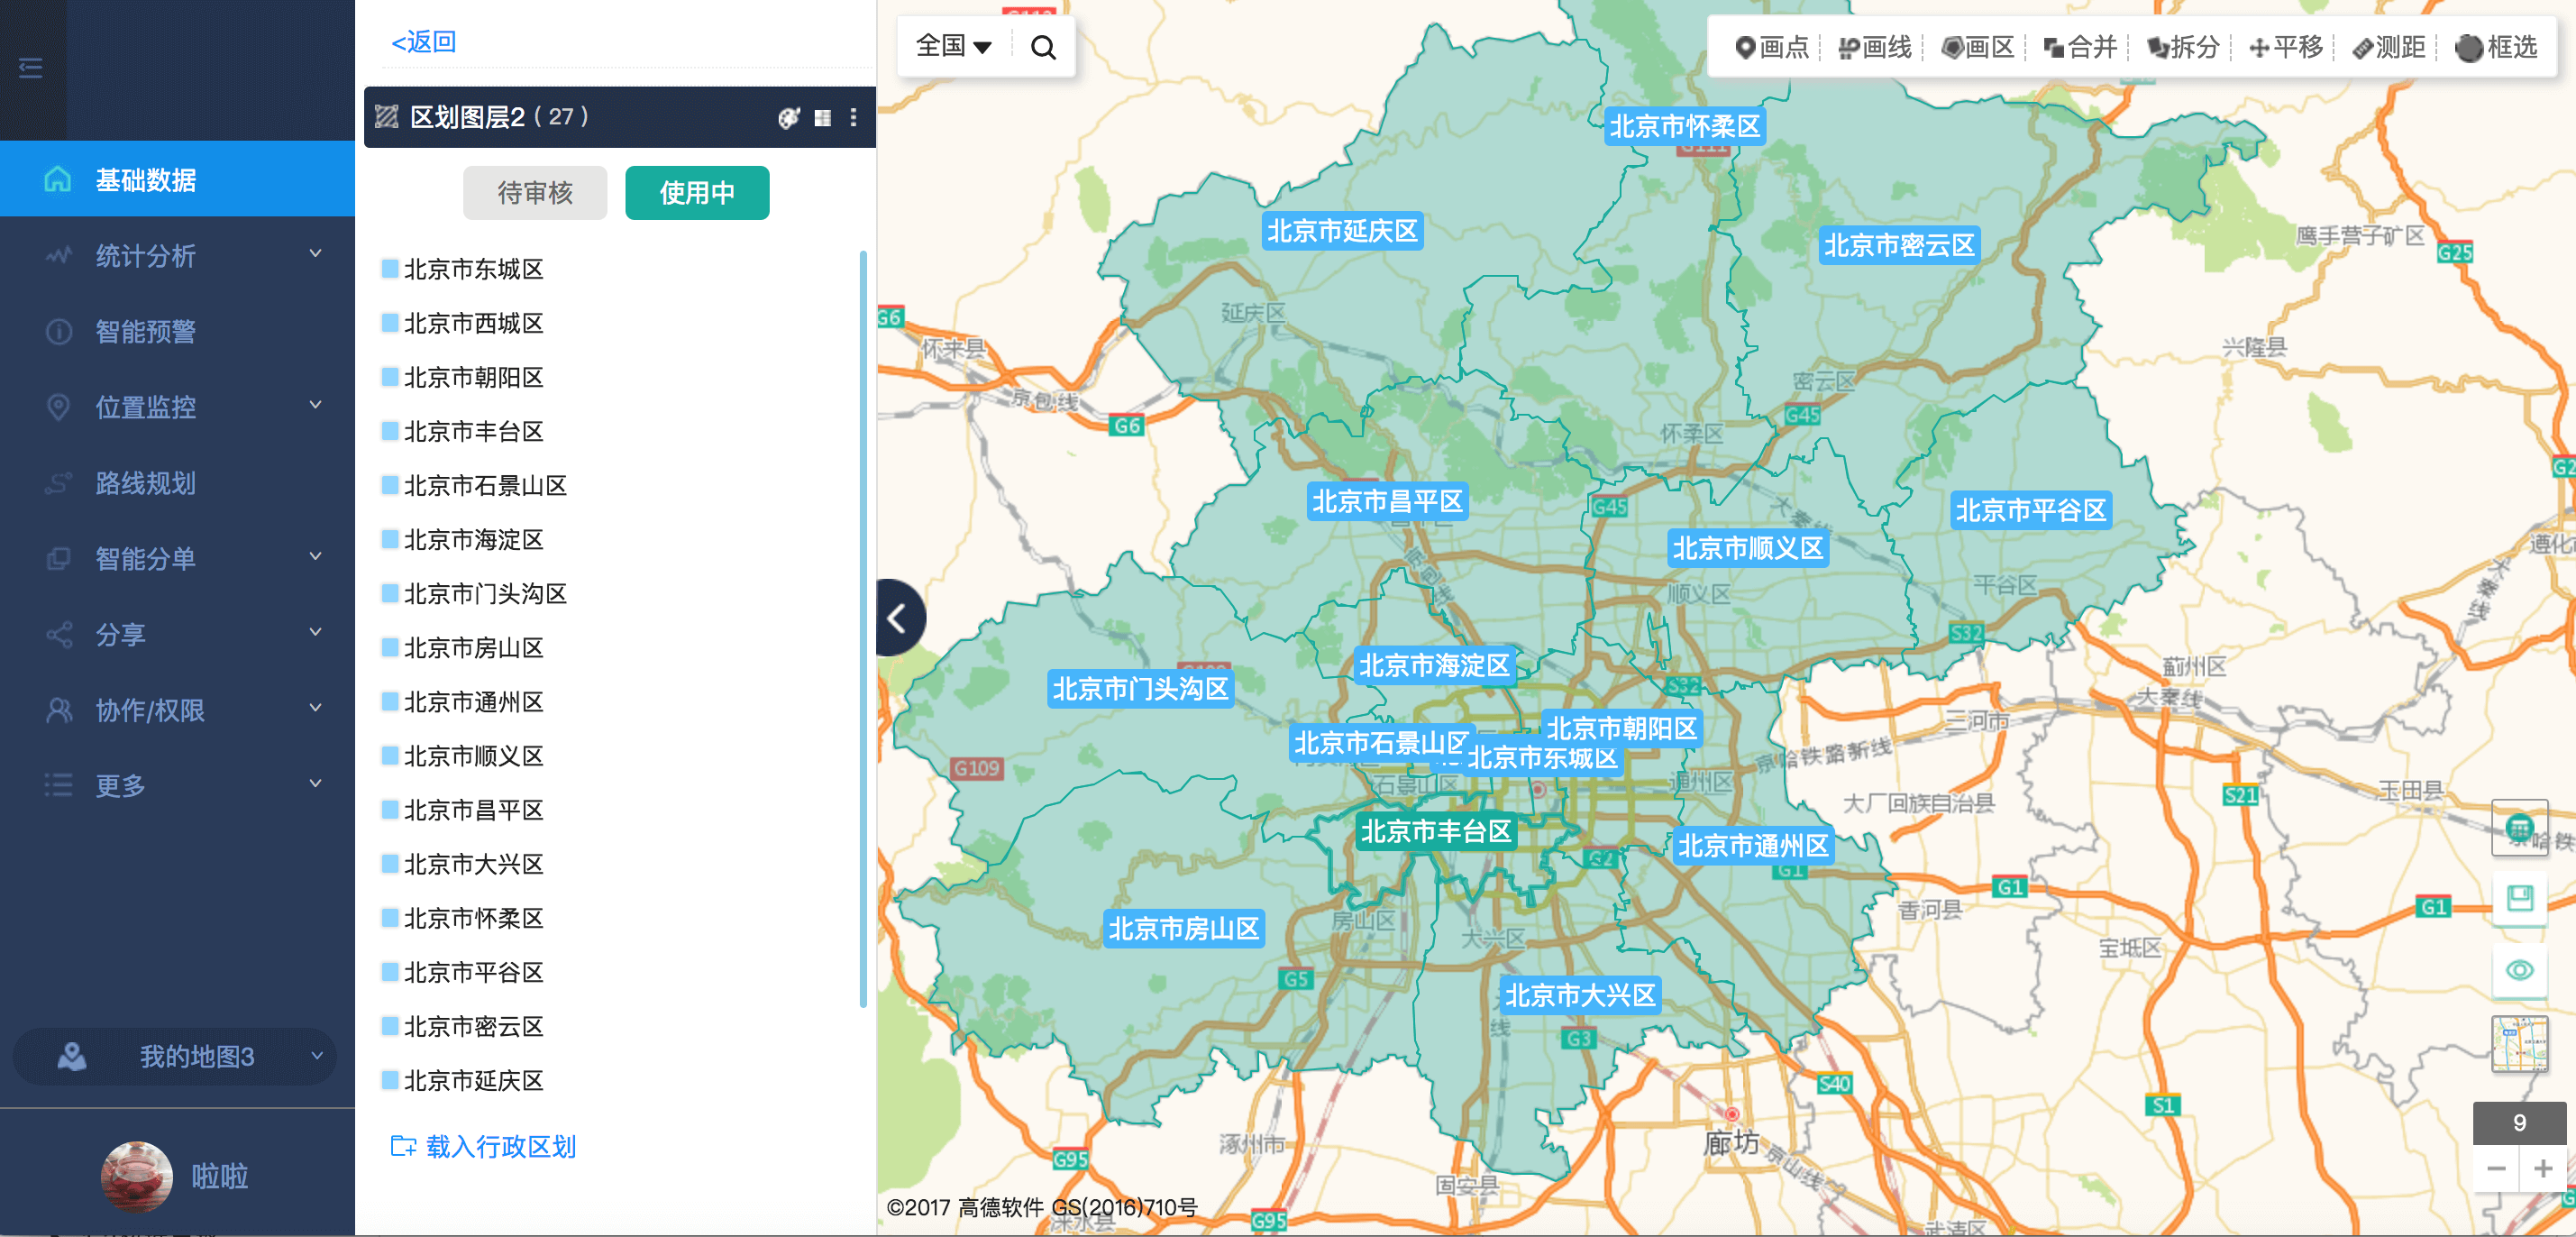Expand the 位置监控 menu
Viewport: 2576px width, 1237px height.
click(x=177, y=407)
